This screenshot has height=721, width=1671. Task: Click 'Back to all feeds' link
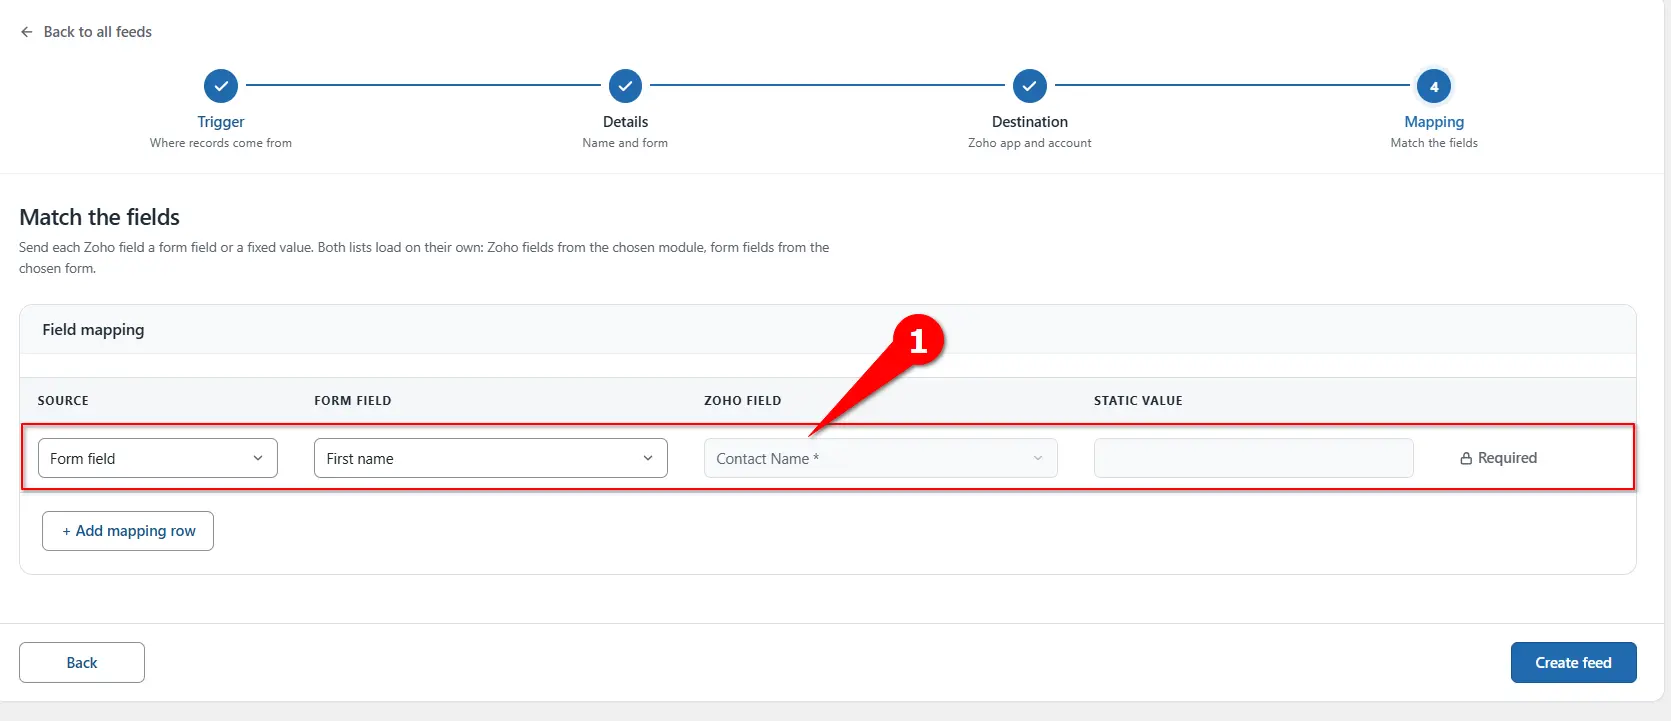98,32
